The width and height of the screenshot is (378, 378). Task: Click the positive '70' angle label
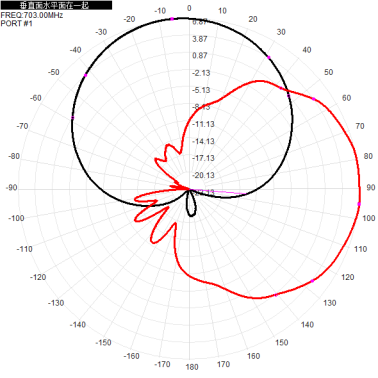(x=360, y=126)
